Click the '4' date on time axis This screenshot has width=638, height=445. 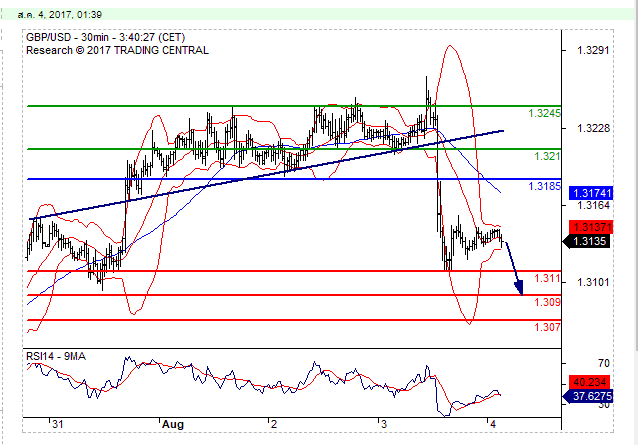coord(493,425)
